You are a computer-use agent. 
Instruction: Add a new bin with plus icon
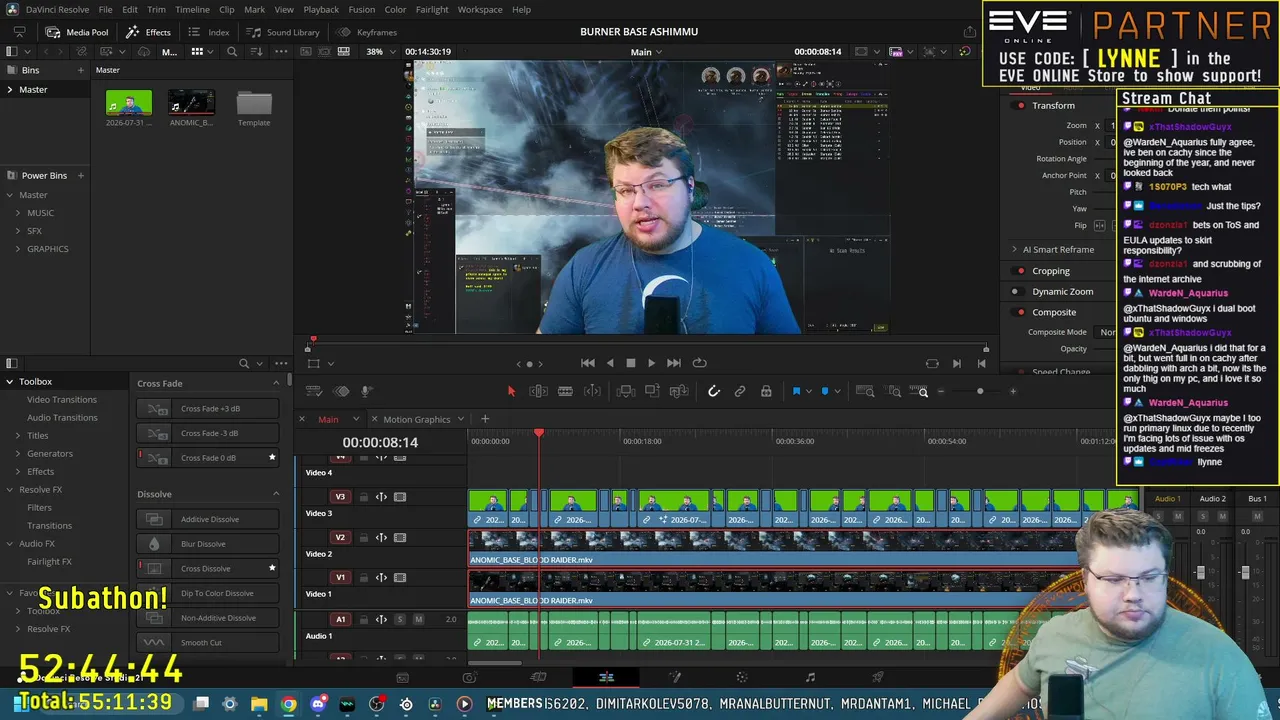(x=81, y=70)
